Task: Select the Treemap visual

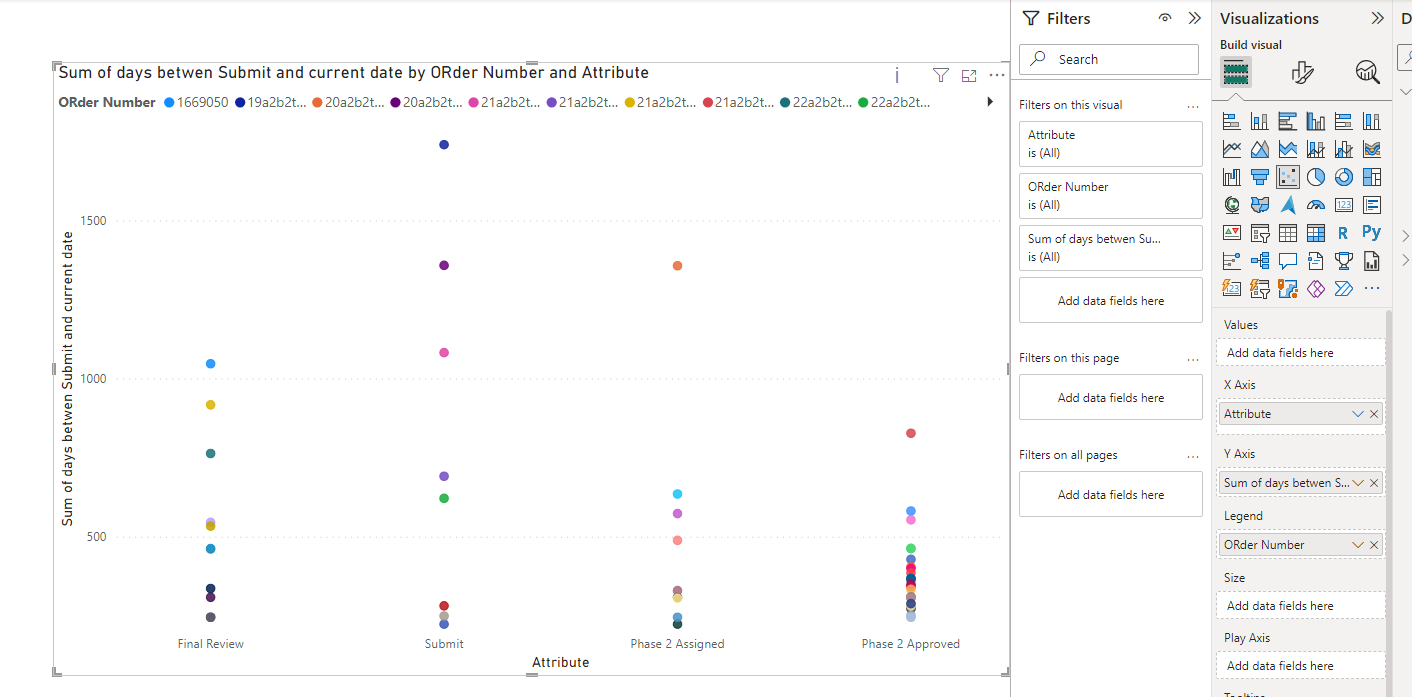Action: point(1372,177)
